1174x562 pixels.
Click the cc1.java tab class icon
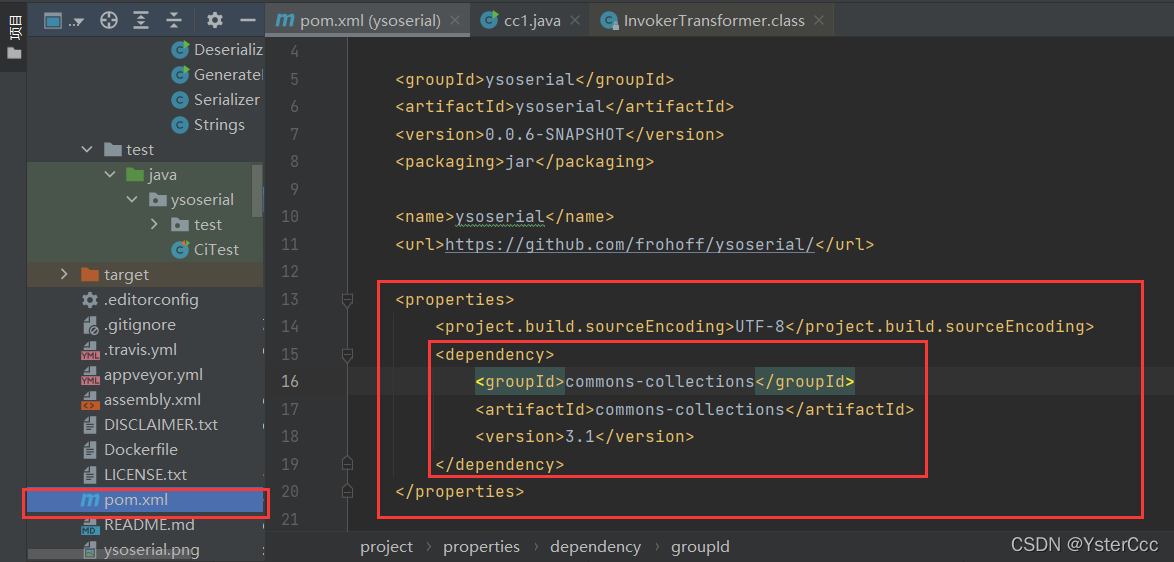(x=490, y=20)
